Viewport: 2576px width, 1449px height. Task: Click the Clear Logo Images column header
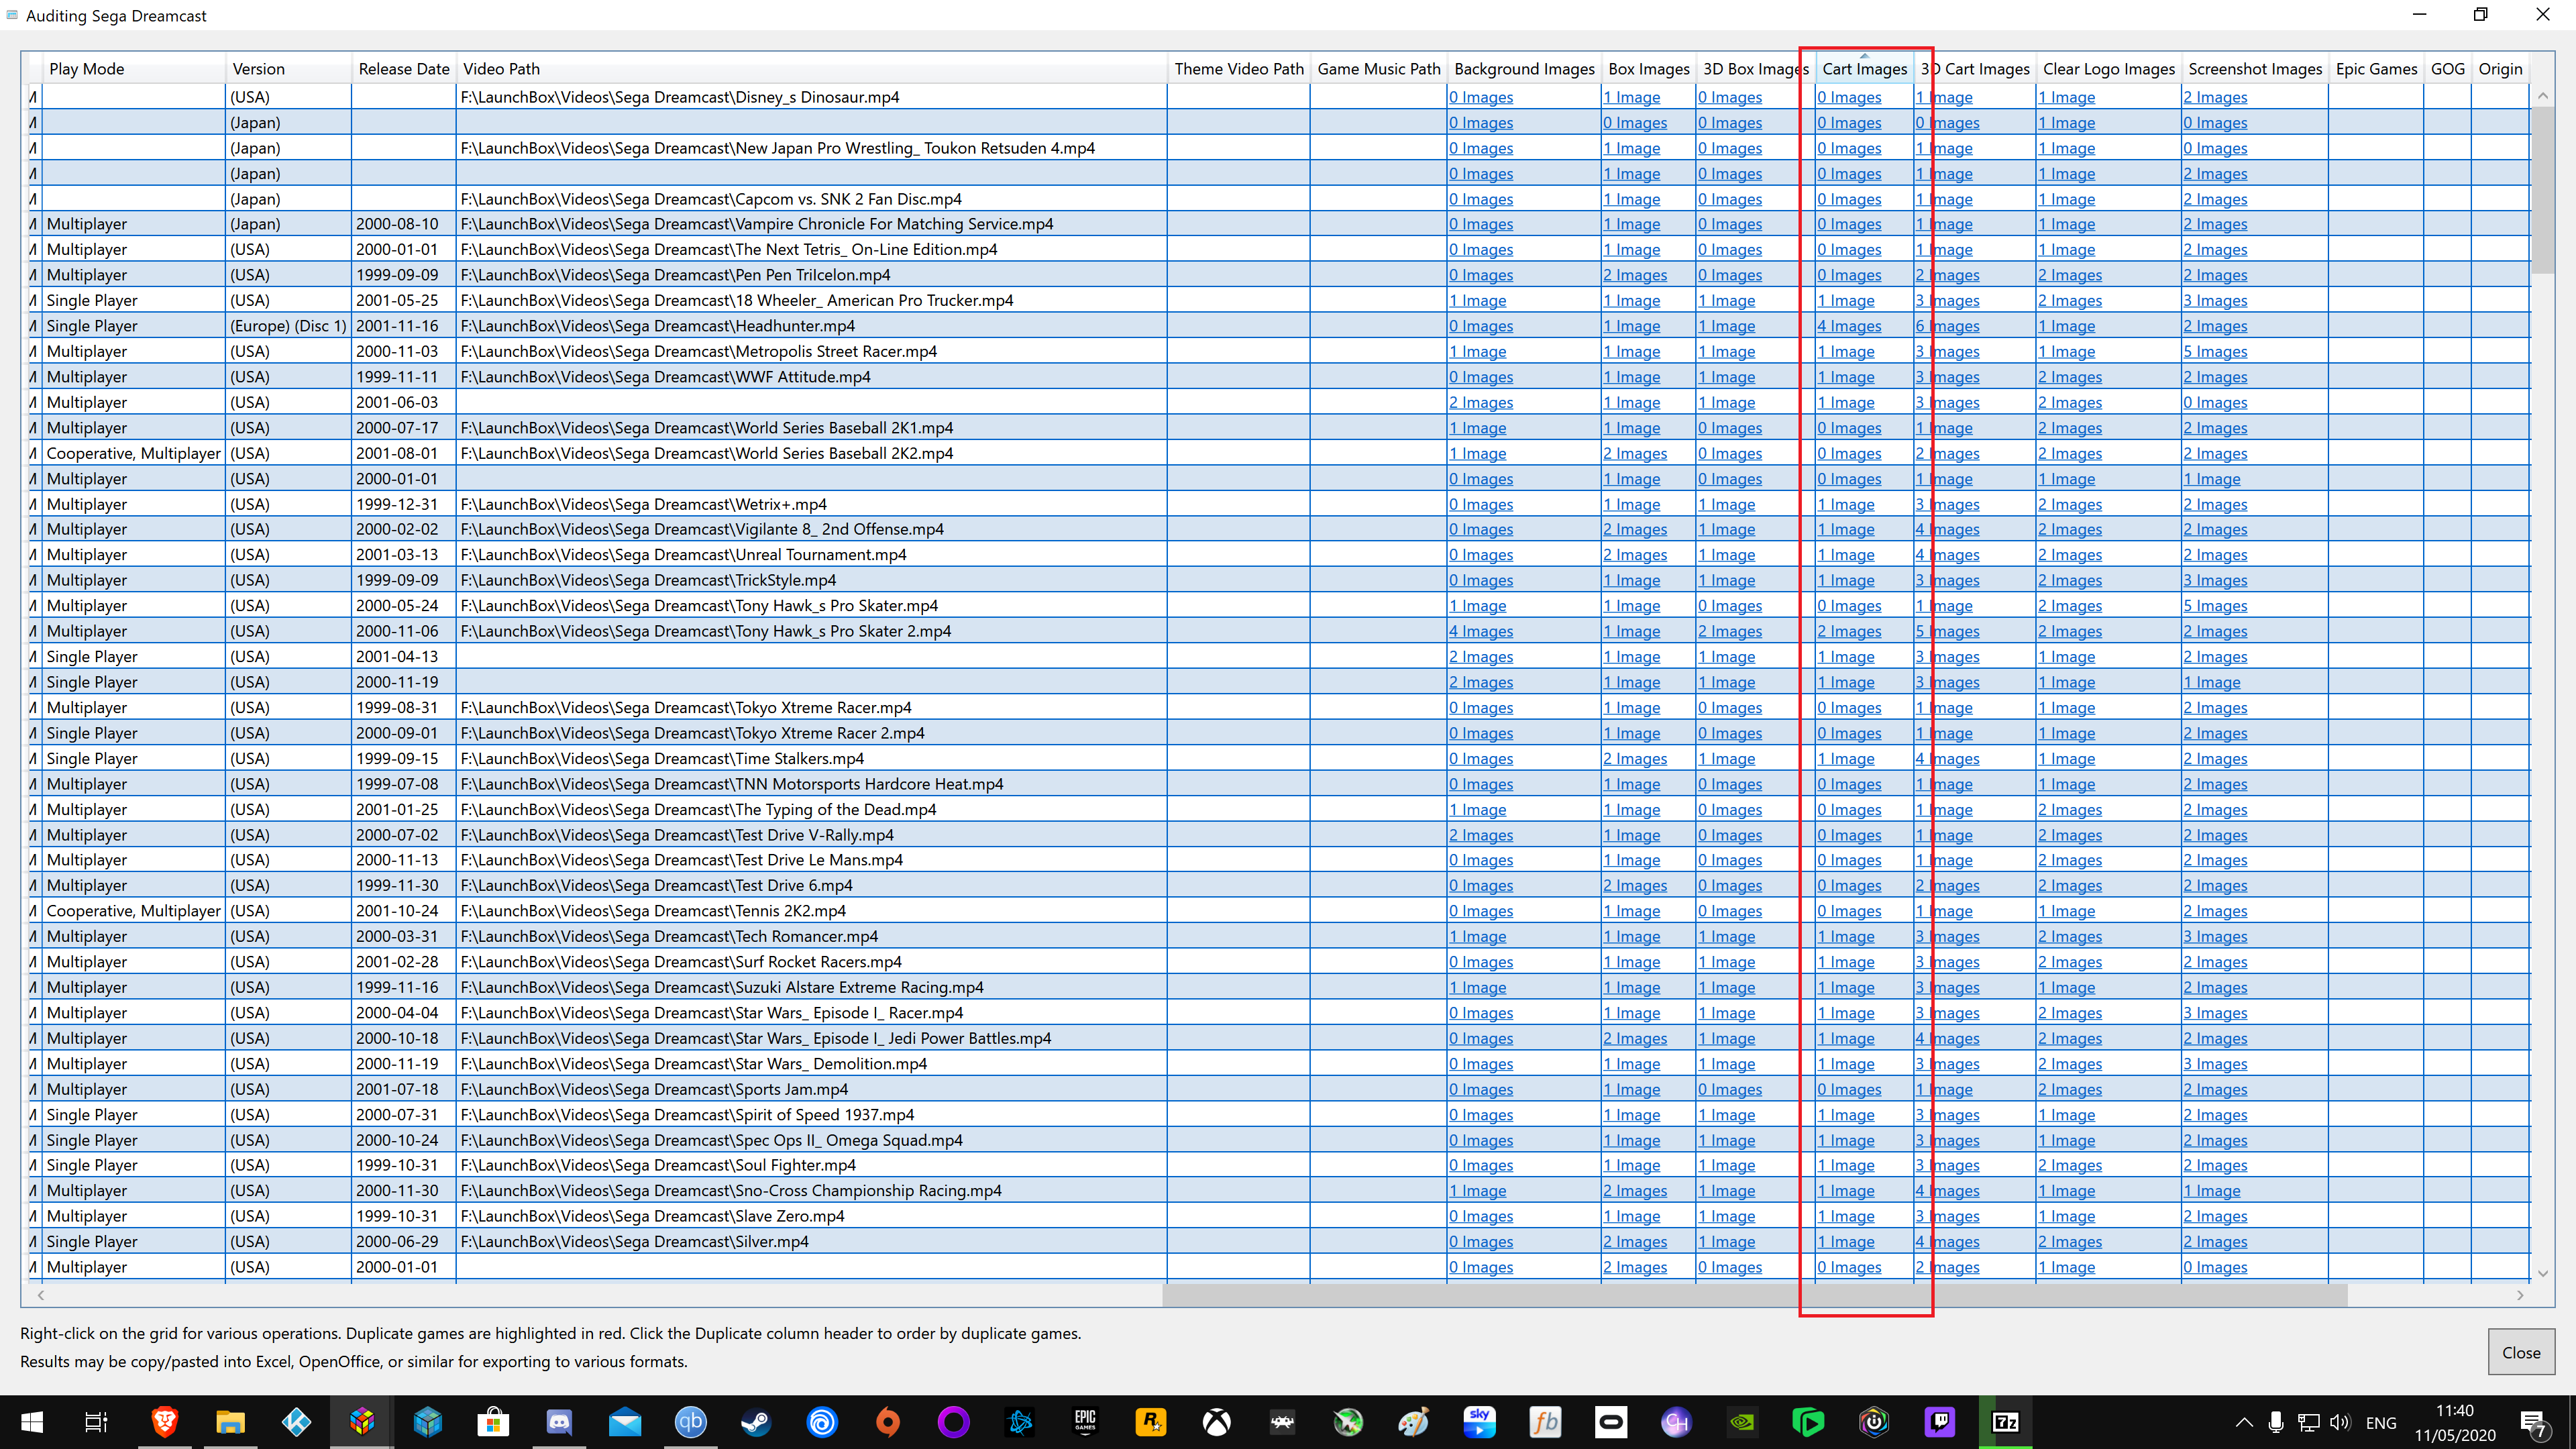2109,69
